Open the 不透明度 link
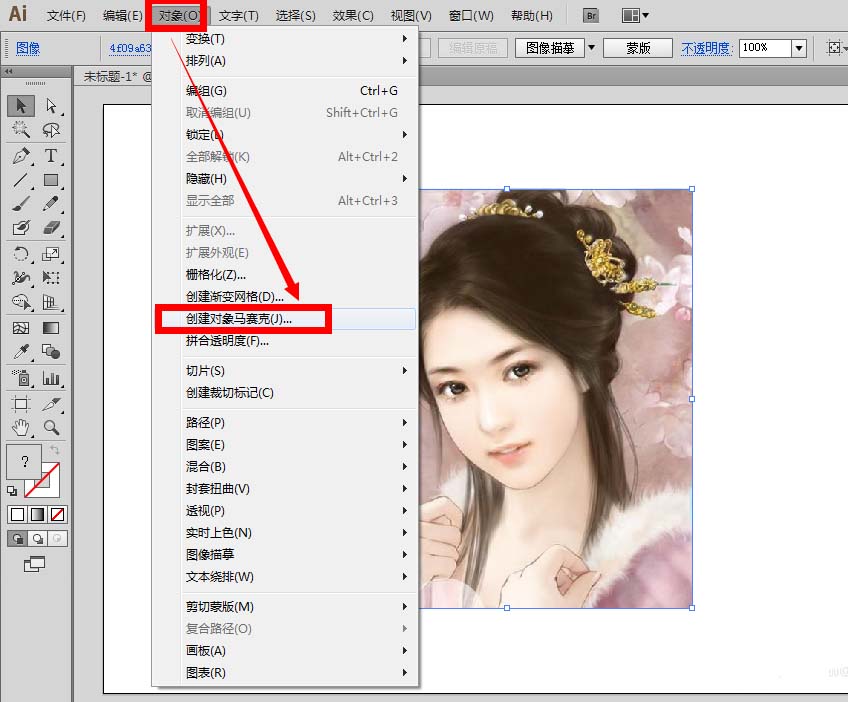The width and height of the screenshot is (848, 702). 706,48
